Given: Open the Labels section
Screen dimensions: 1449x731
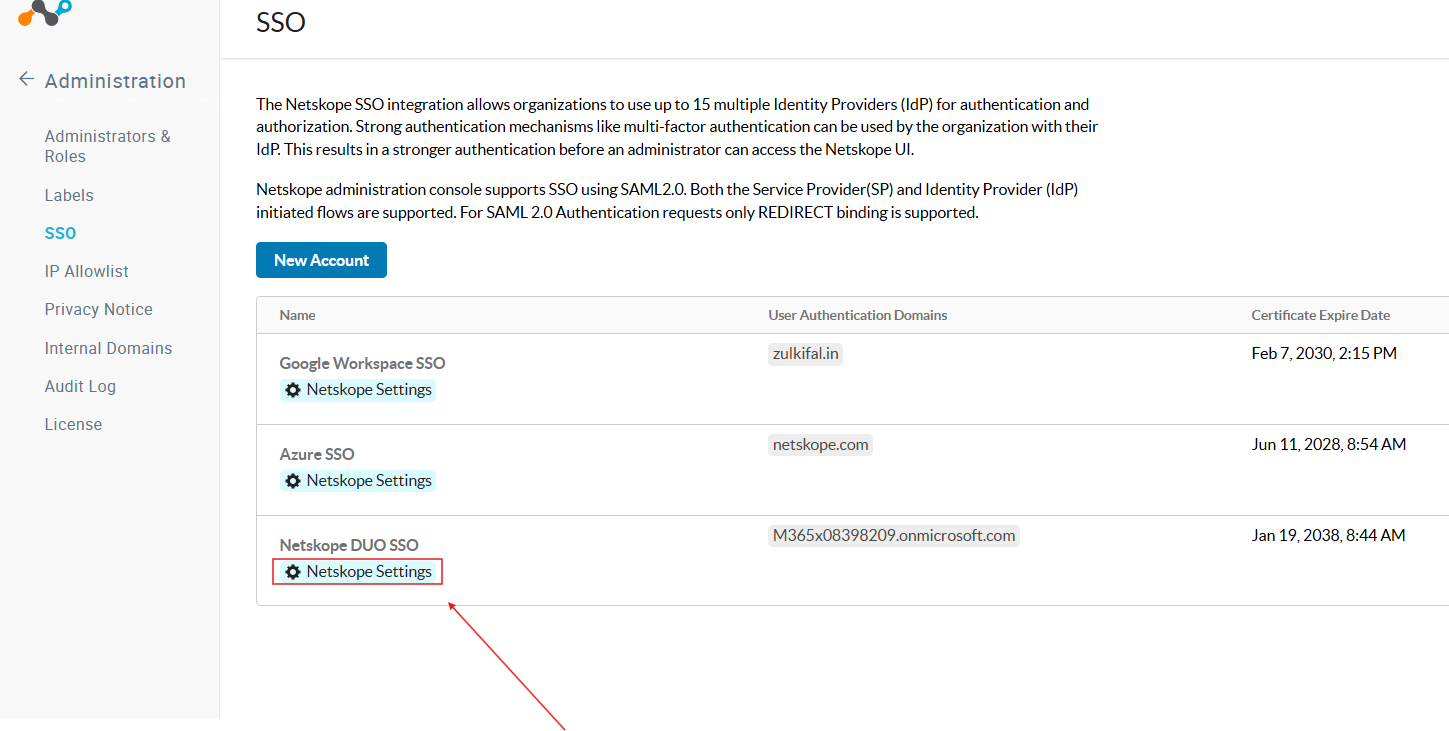Looking at the screenshot, I should point(69,195).
